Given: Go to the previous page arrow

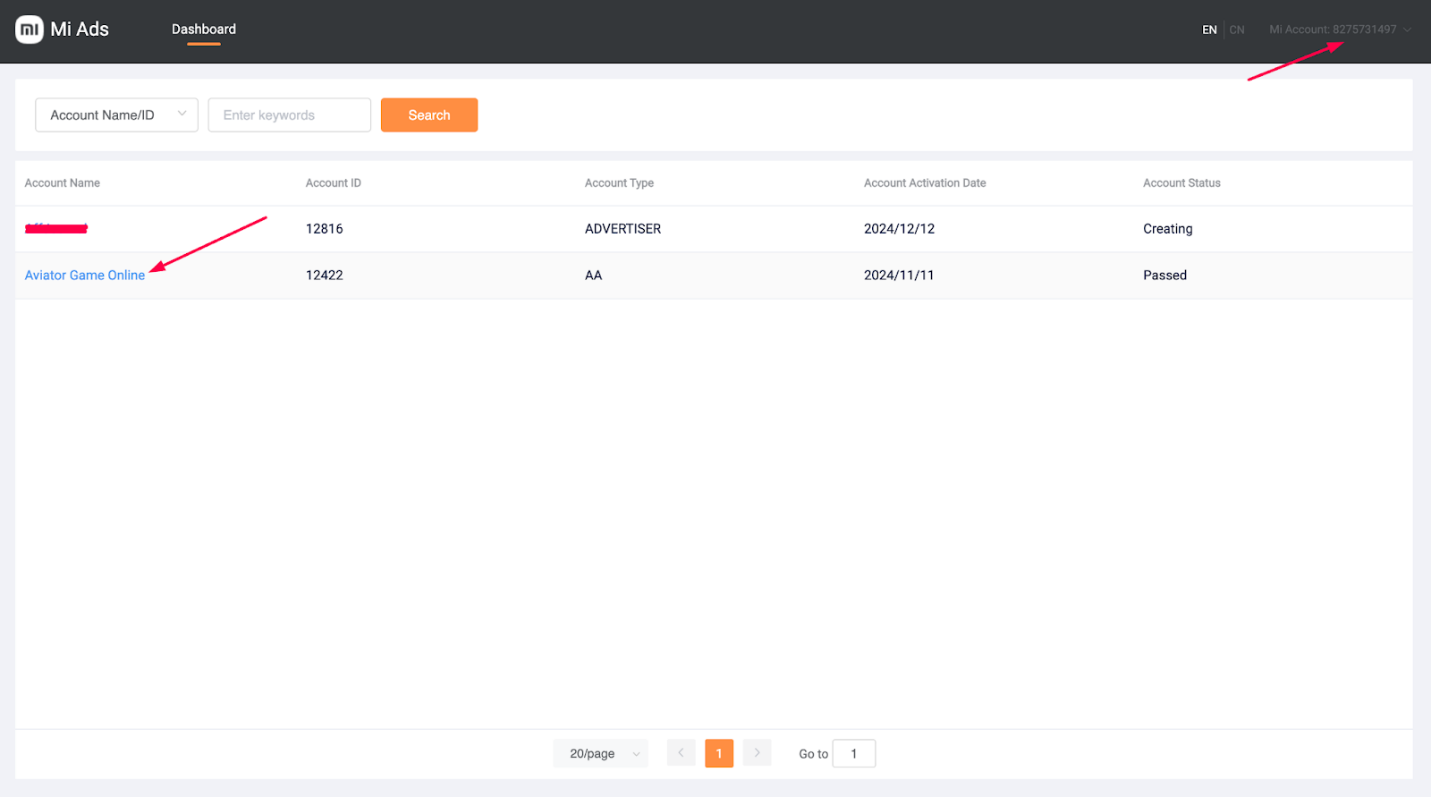Looking at the screenshot, I should pyautogui.click(x=681, y=753).
